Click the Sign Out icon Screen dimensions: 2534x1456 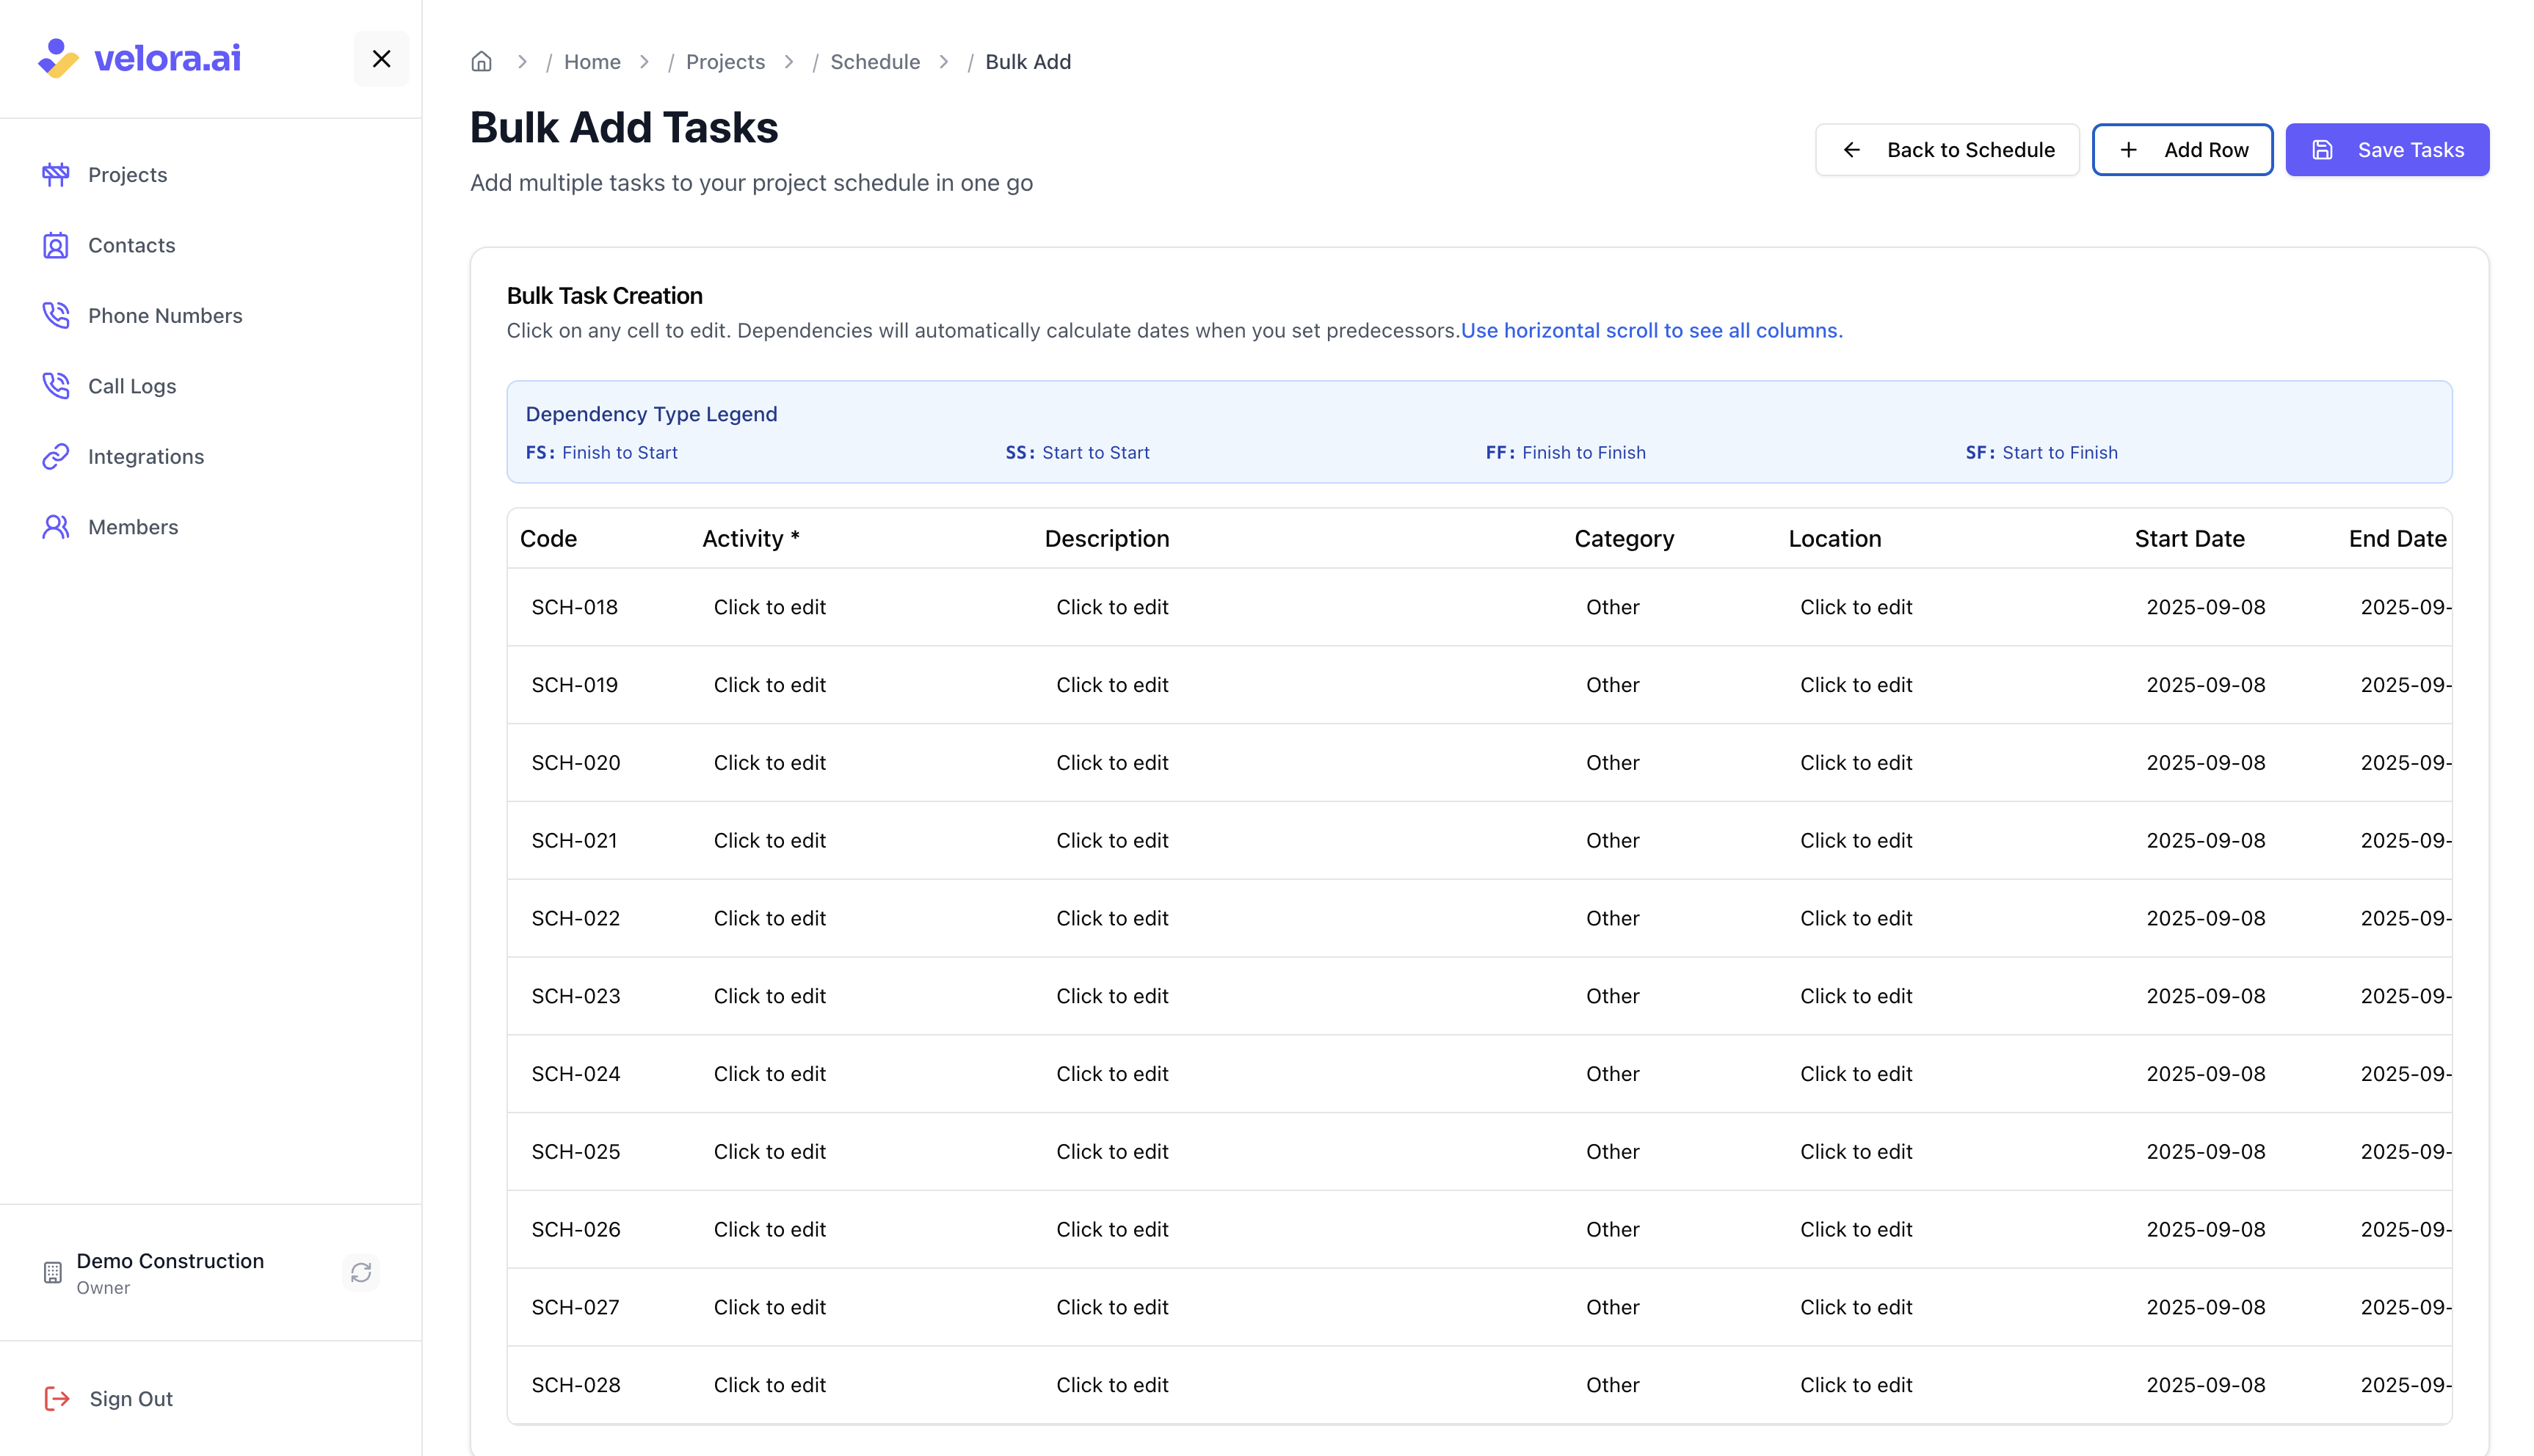[x=57, y=1399]
